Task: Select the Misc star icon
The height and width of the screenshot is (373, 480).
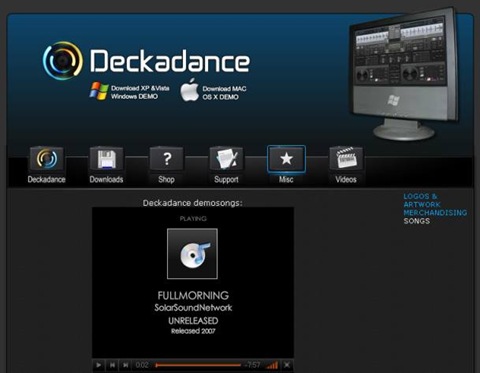Action: click(286, 159)
